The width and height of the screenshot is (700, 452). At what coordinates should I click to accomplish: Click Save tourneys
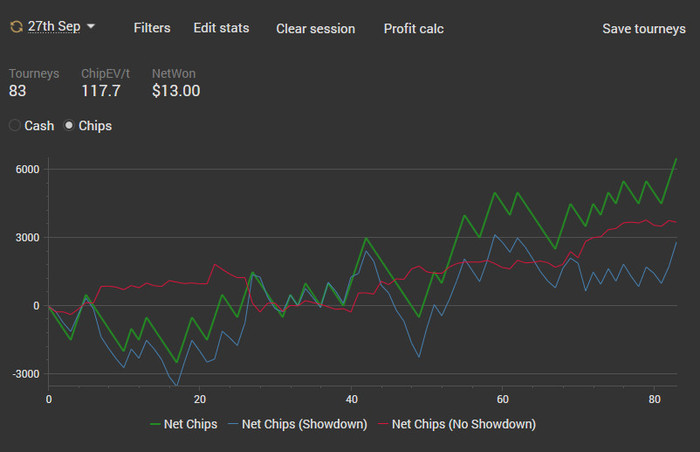pyautogui.click(x=644, y=29)
